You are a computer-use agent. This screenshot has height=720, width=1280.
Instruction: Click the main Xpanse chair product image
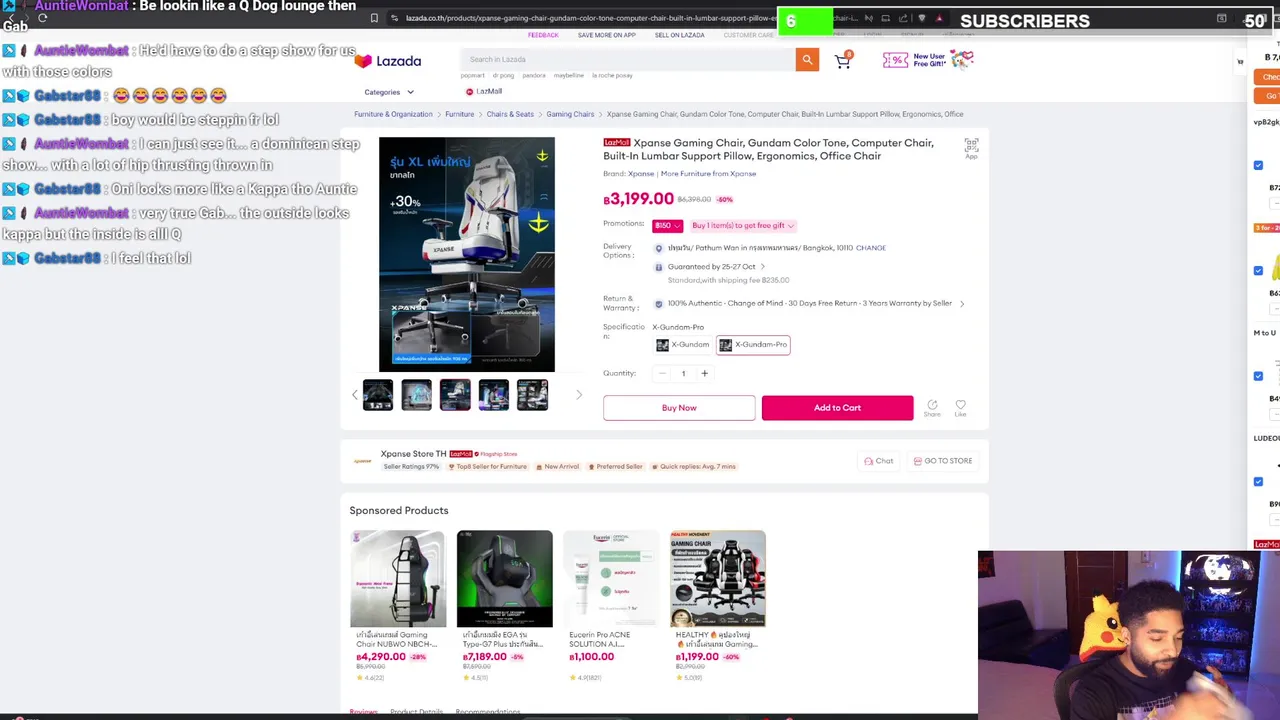tap(466, 255)
